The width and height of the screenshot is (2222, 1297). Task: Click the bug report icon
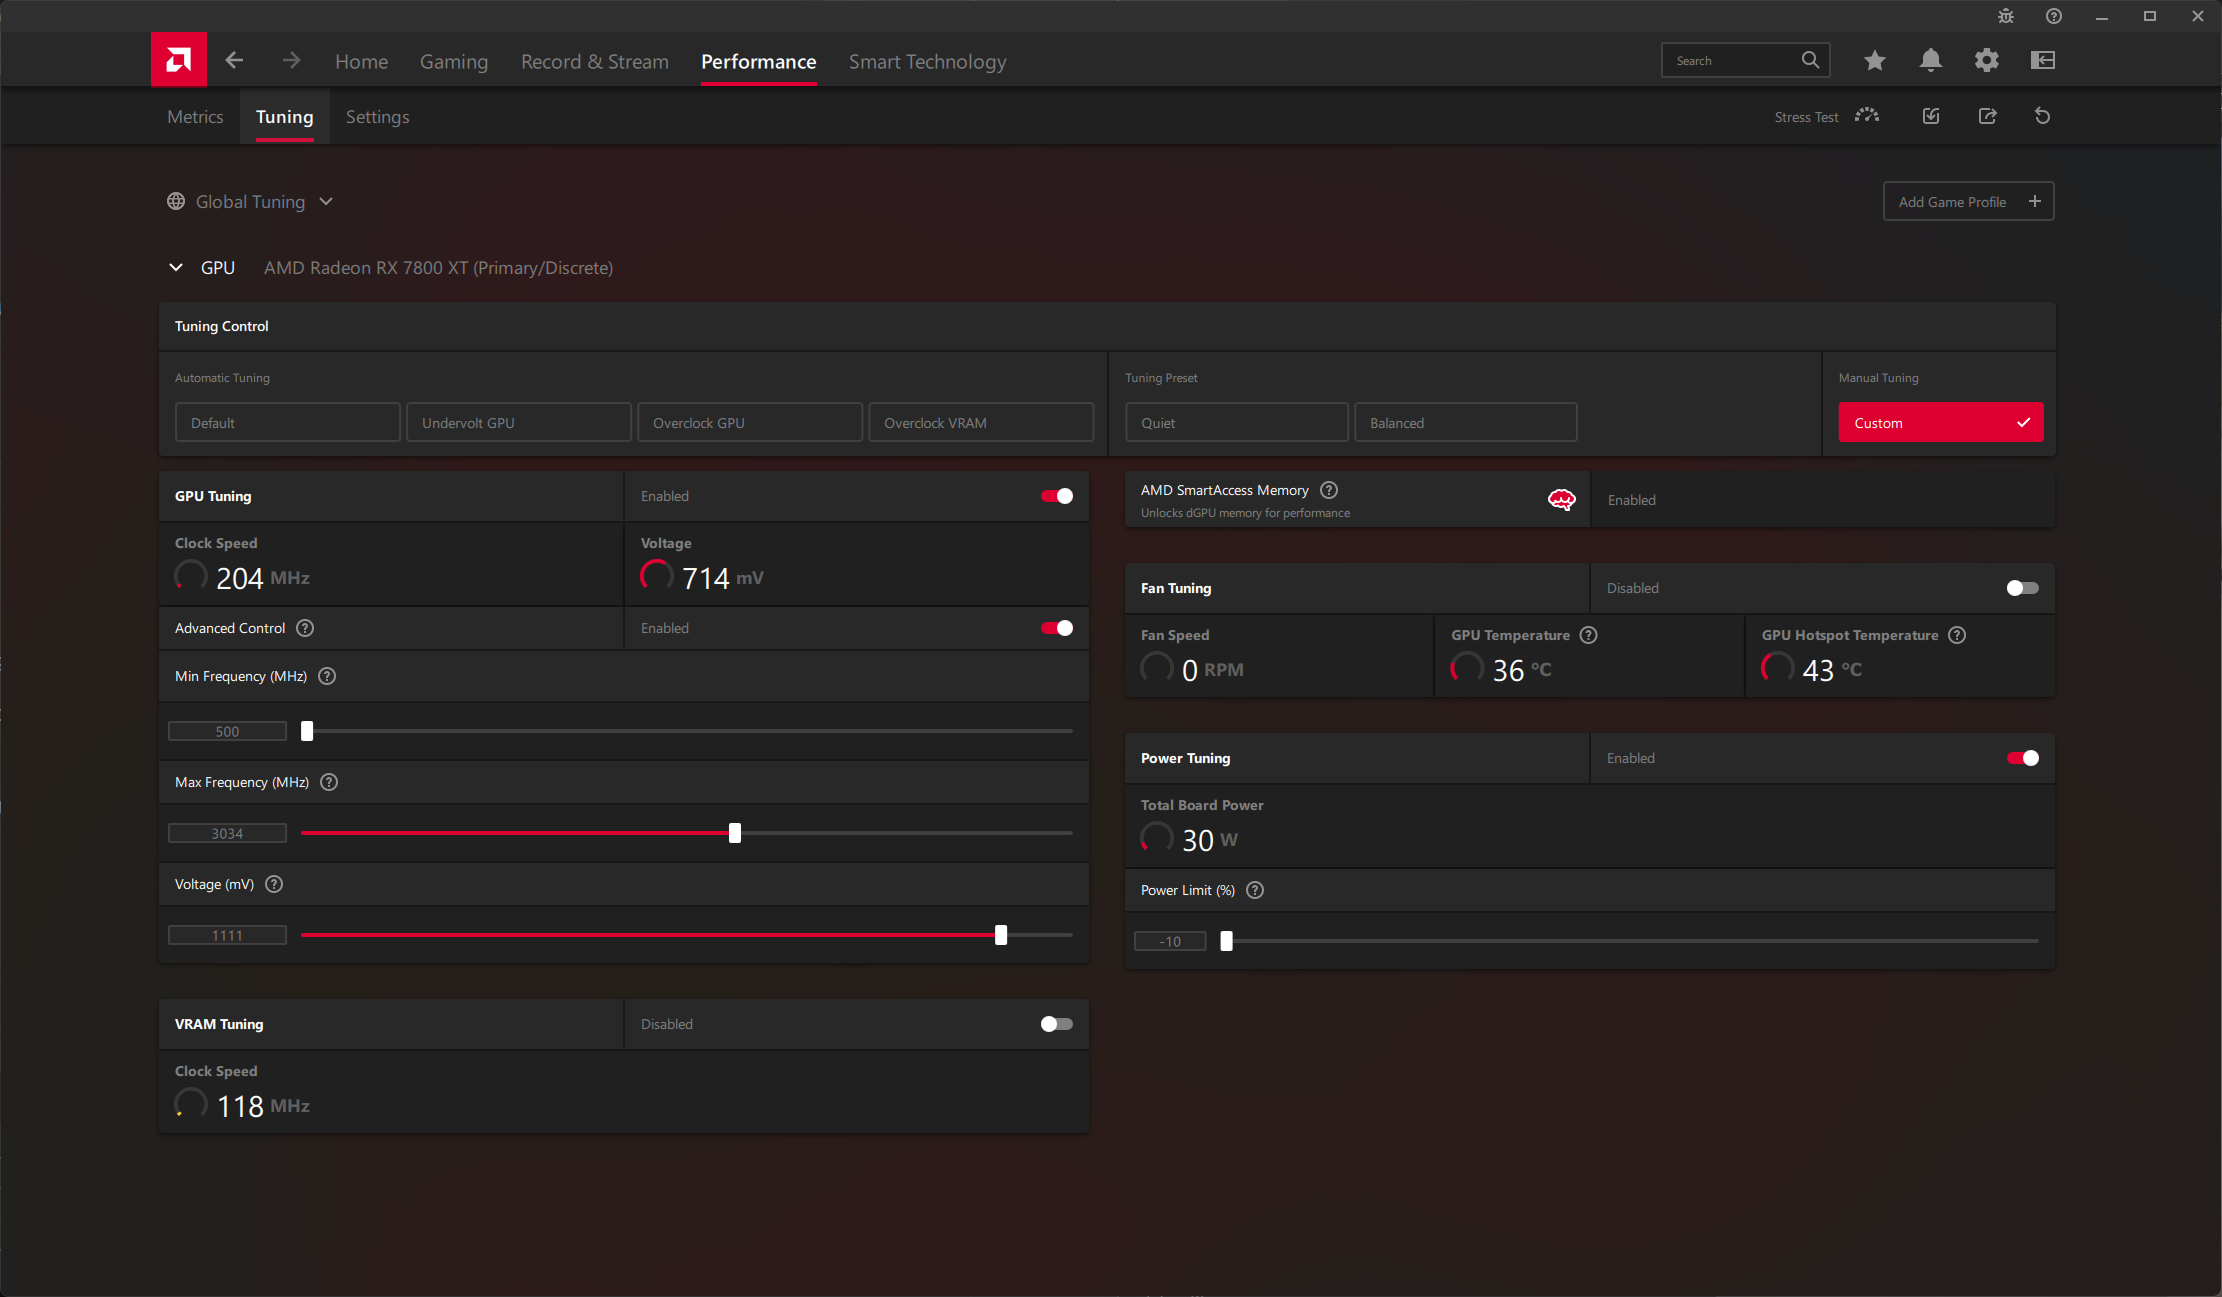[x=2005, y=16]
